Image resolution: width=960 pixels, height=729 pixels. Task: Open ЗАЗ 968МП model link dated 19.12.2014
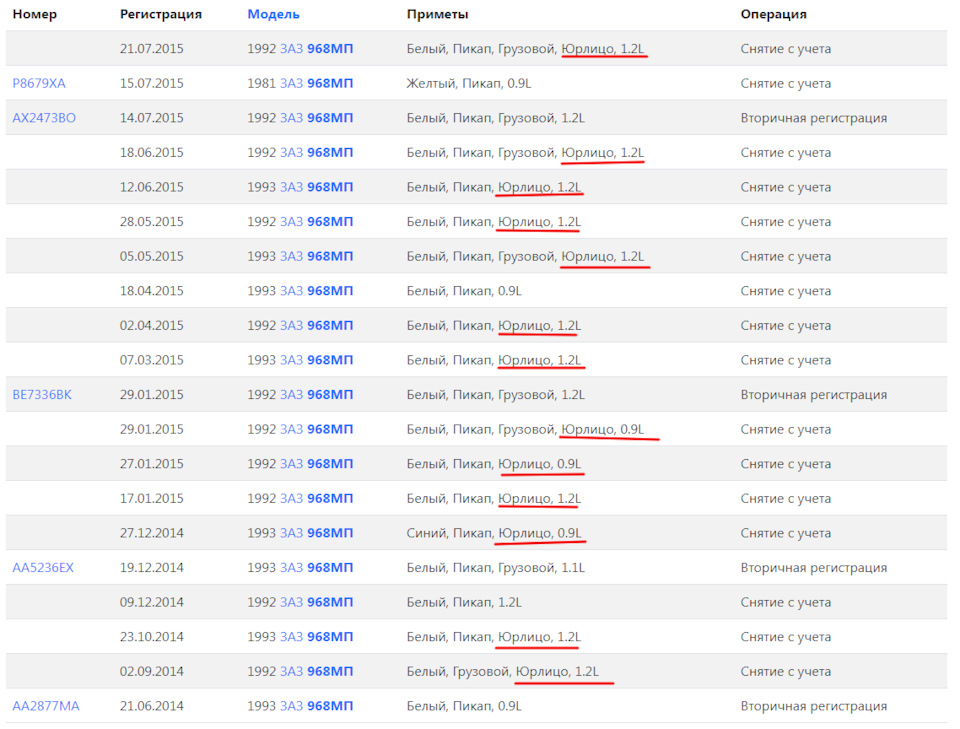(x=317, y=567)
